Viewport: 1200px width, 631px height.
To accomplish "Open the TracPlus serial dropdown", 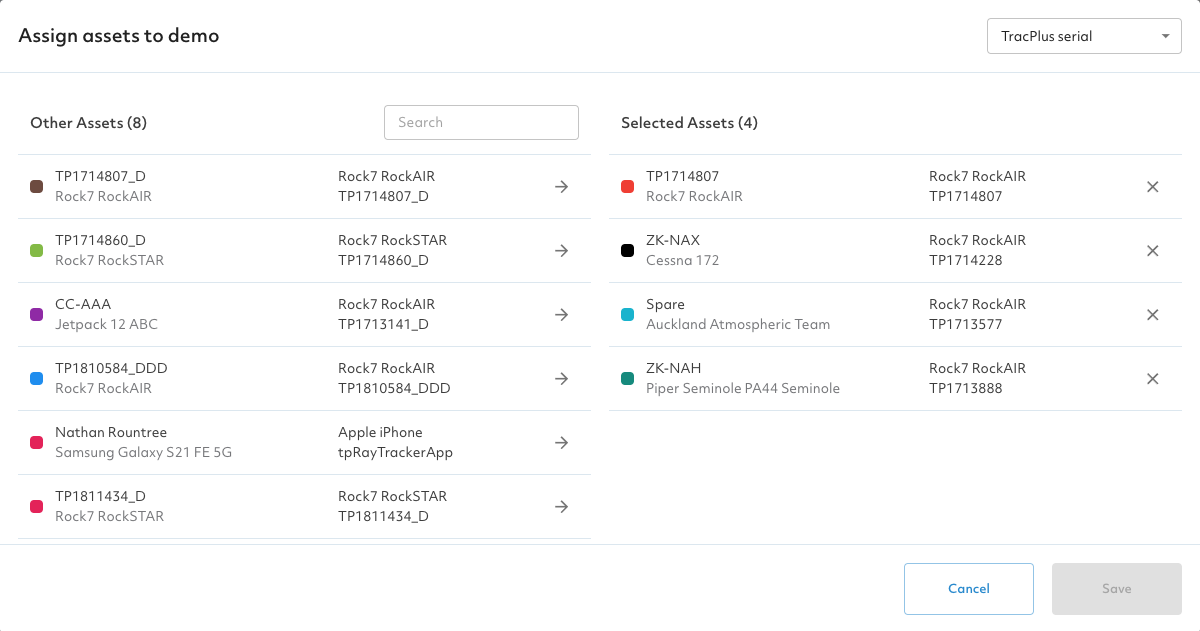I will [1084, 36].
